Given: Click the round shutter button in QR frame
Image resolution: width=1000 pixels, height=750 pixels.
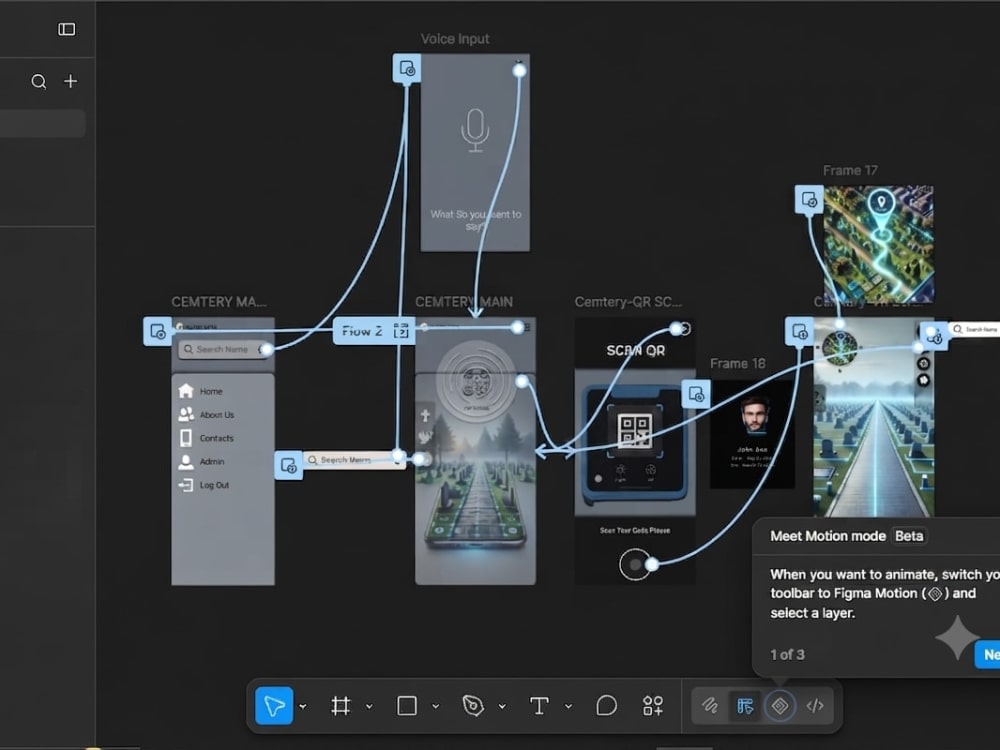Looking at the screenshot, I should (635, 564).
